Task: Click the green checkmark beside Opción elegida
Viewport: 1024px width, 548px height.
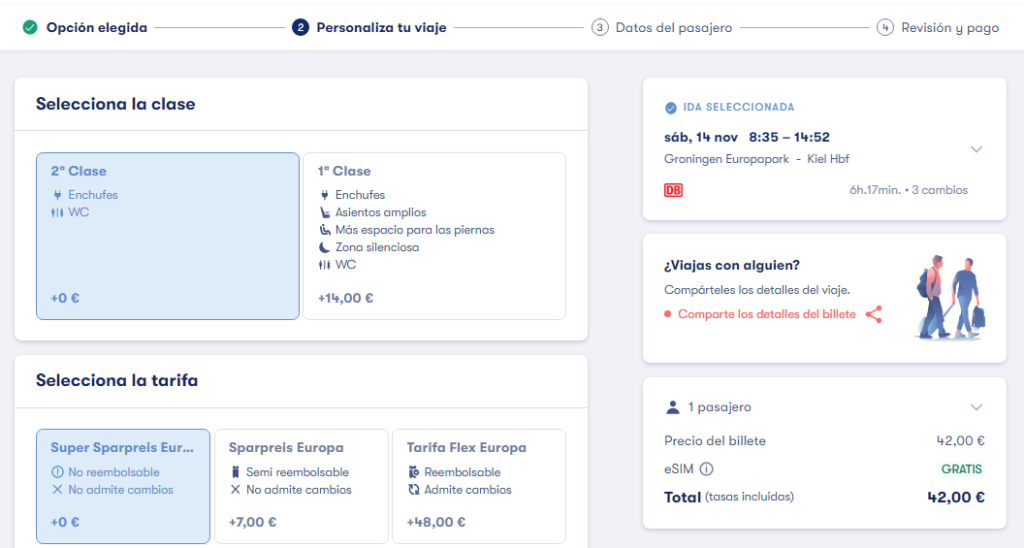Action: pos(30,27)
